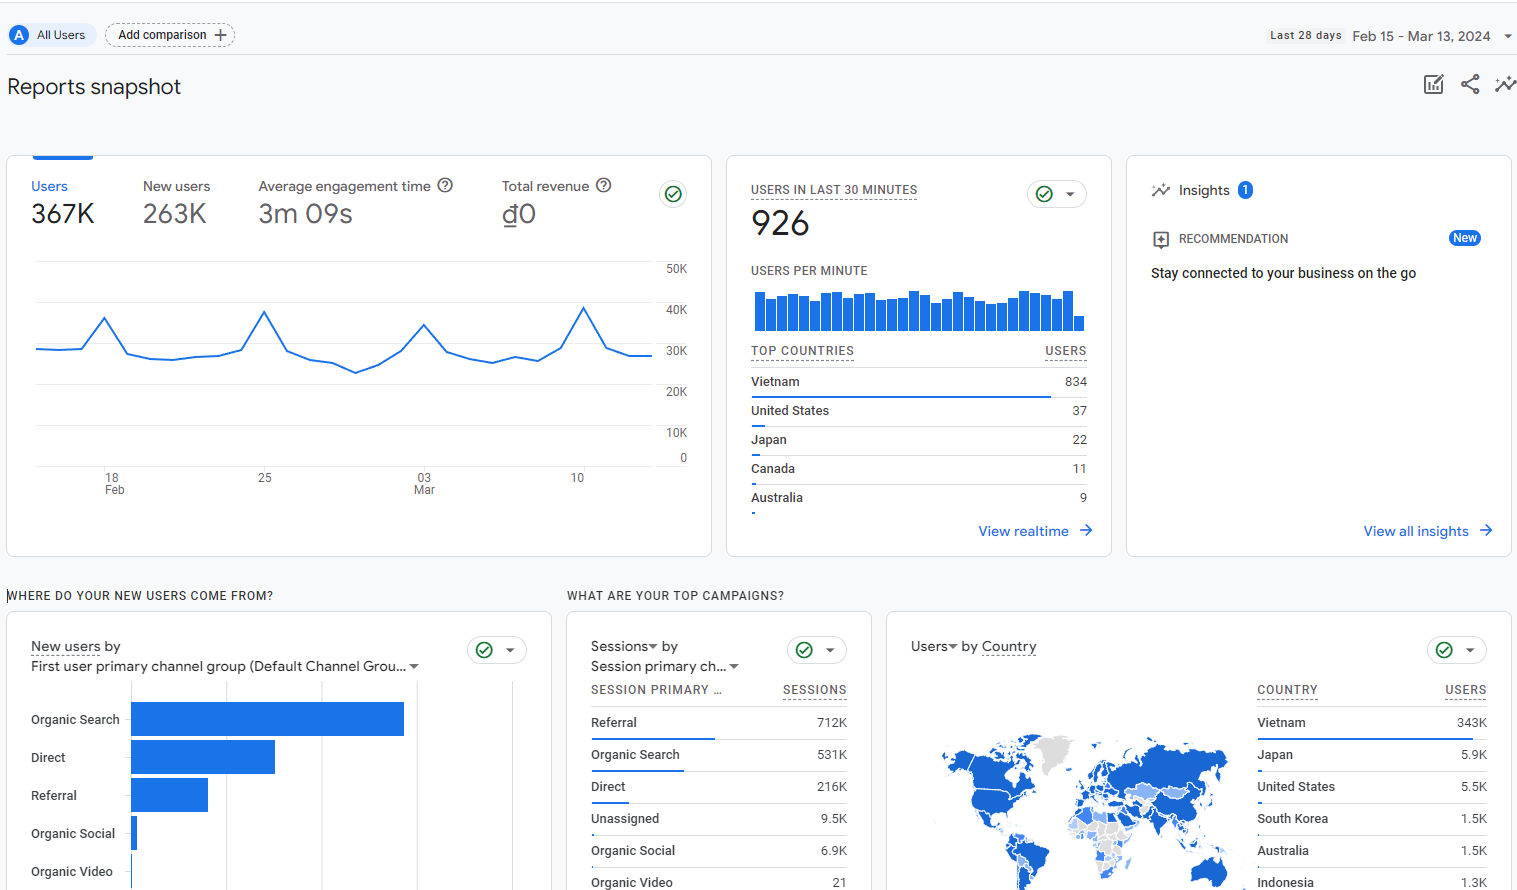
Task: Click the SESSIONS column header
Action: (x=814, y=690)
